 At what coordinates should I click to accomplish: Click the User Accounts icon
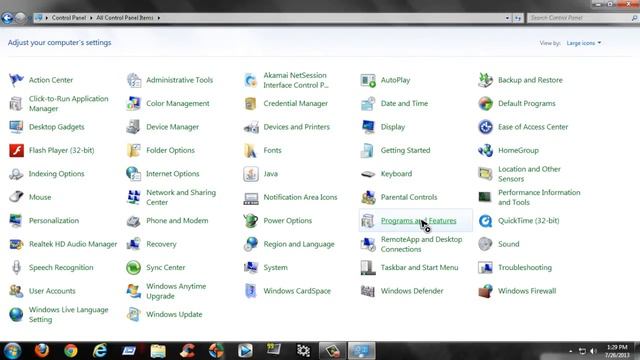(x=16, y=291)
